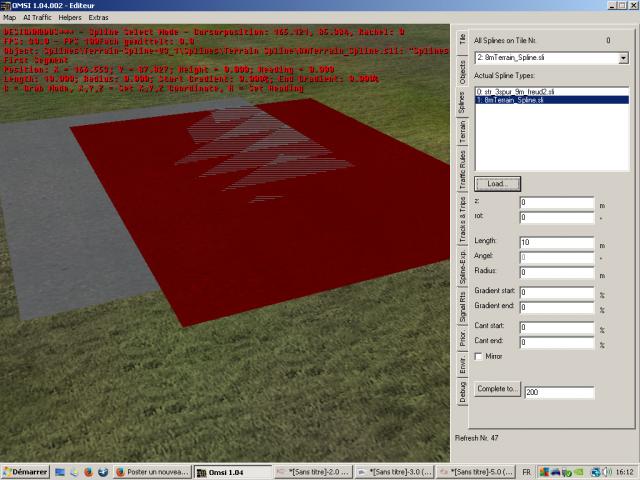This screenshot has height=480, width=640.
Task: Open the Helpers menu
Action: pyautogui.click(x=70, y=18)
